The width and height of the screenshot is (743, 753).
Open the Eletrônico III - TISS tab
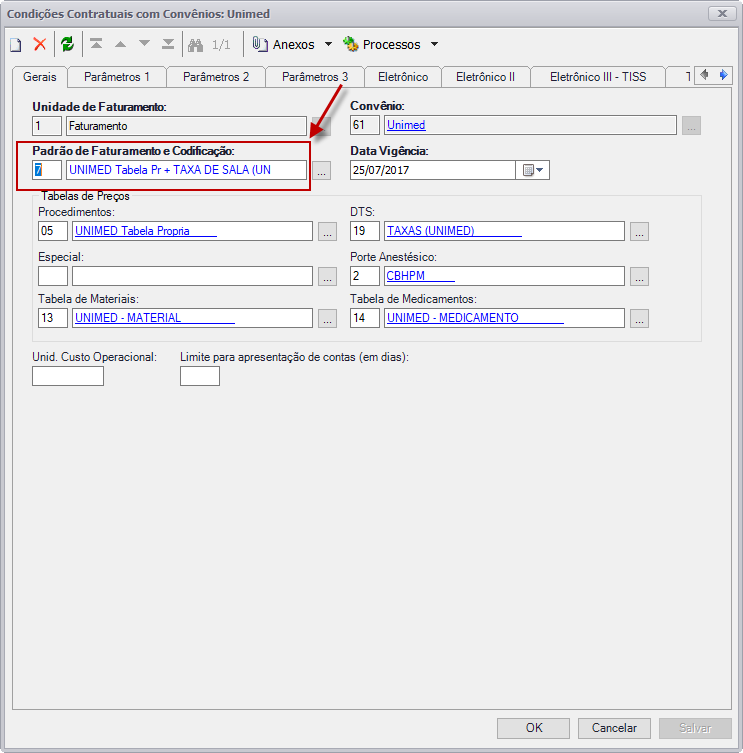pos(598,77)
